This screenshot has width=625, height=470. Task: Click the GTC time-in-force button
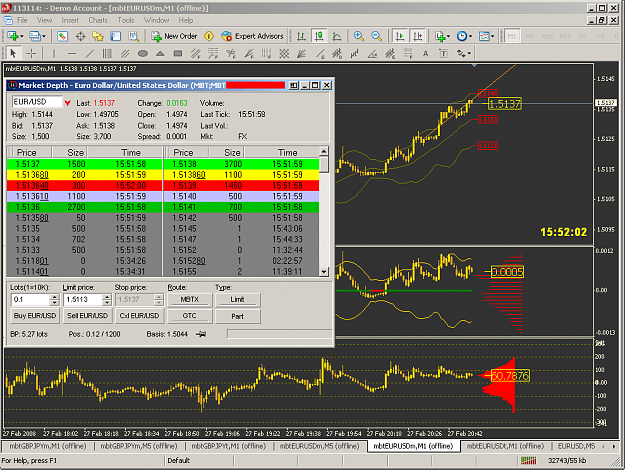coord(189,316)
